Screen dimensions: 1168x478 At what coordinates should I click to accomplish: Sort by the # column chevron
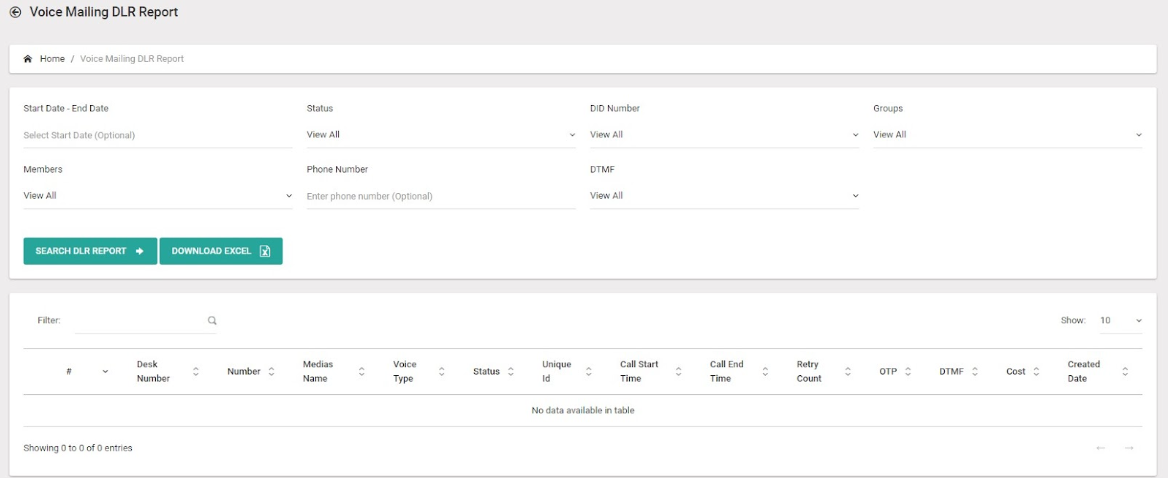[x=105, y=372]
